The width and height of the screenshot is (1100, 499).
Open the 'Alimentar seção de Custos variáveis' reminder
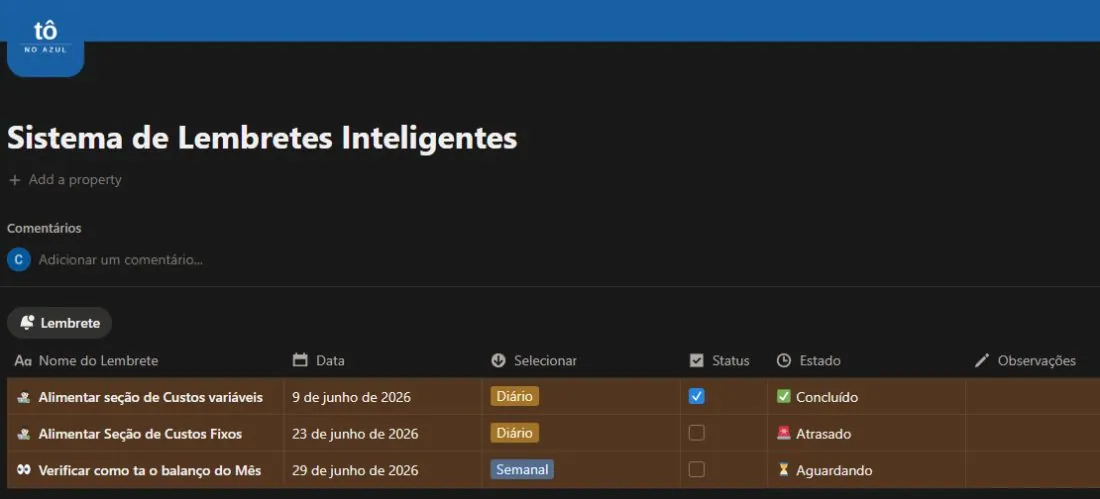[x=151, y=397]
